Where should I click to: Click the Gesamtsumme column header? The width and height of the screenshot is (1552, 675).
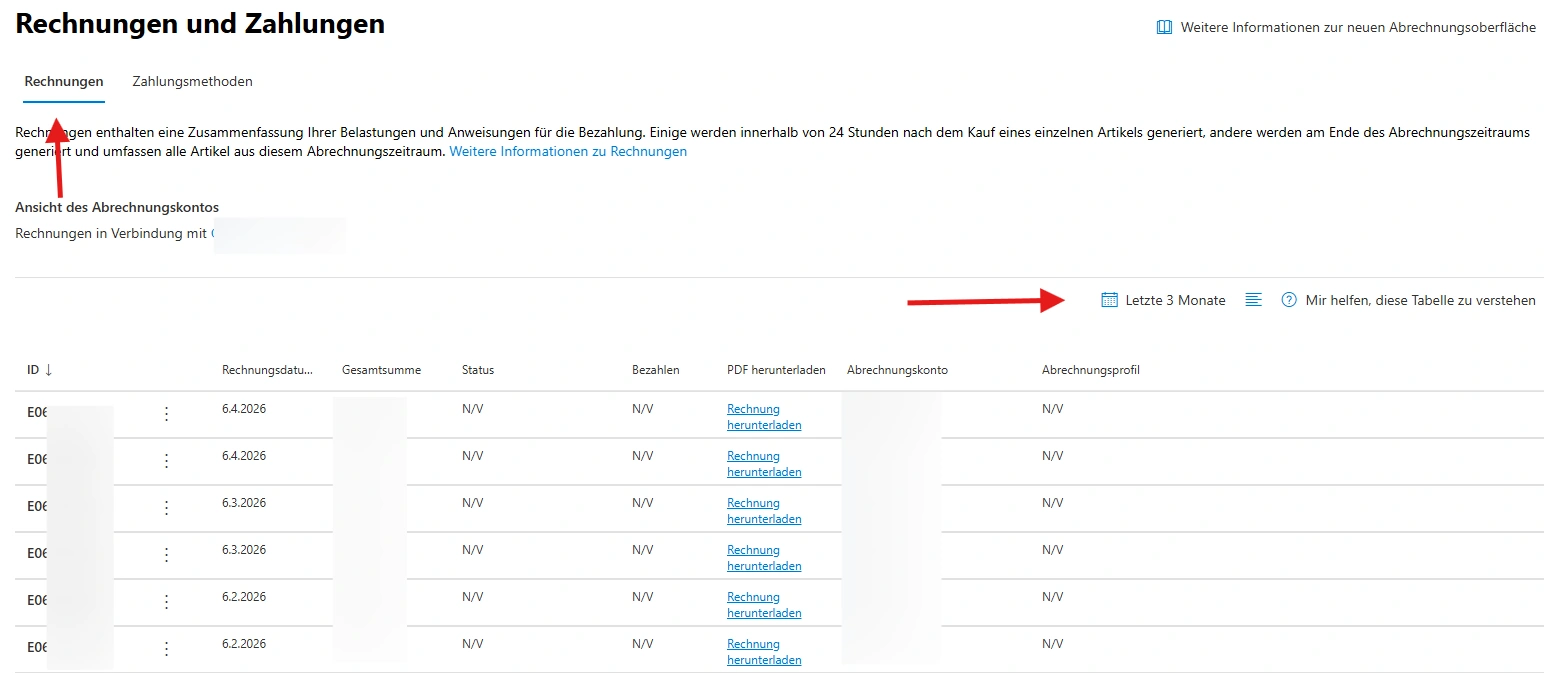pos(381,370)
